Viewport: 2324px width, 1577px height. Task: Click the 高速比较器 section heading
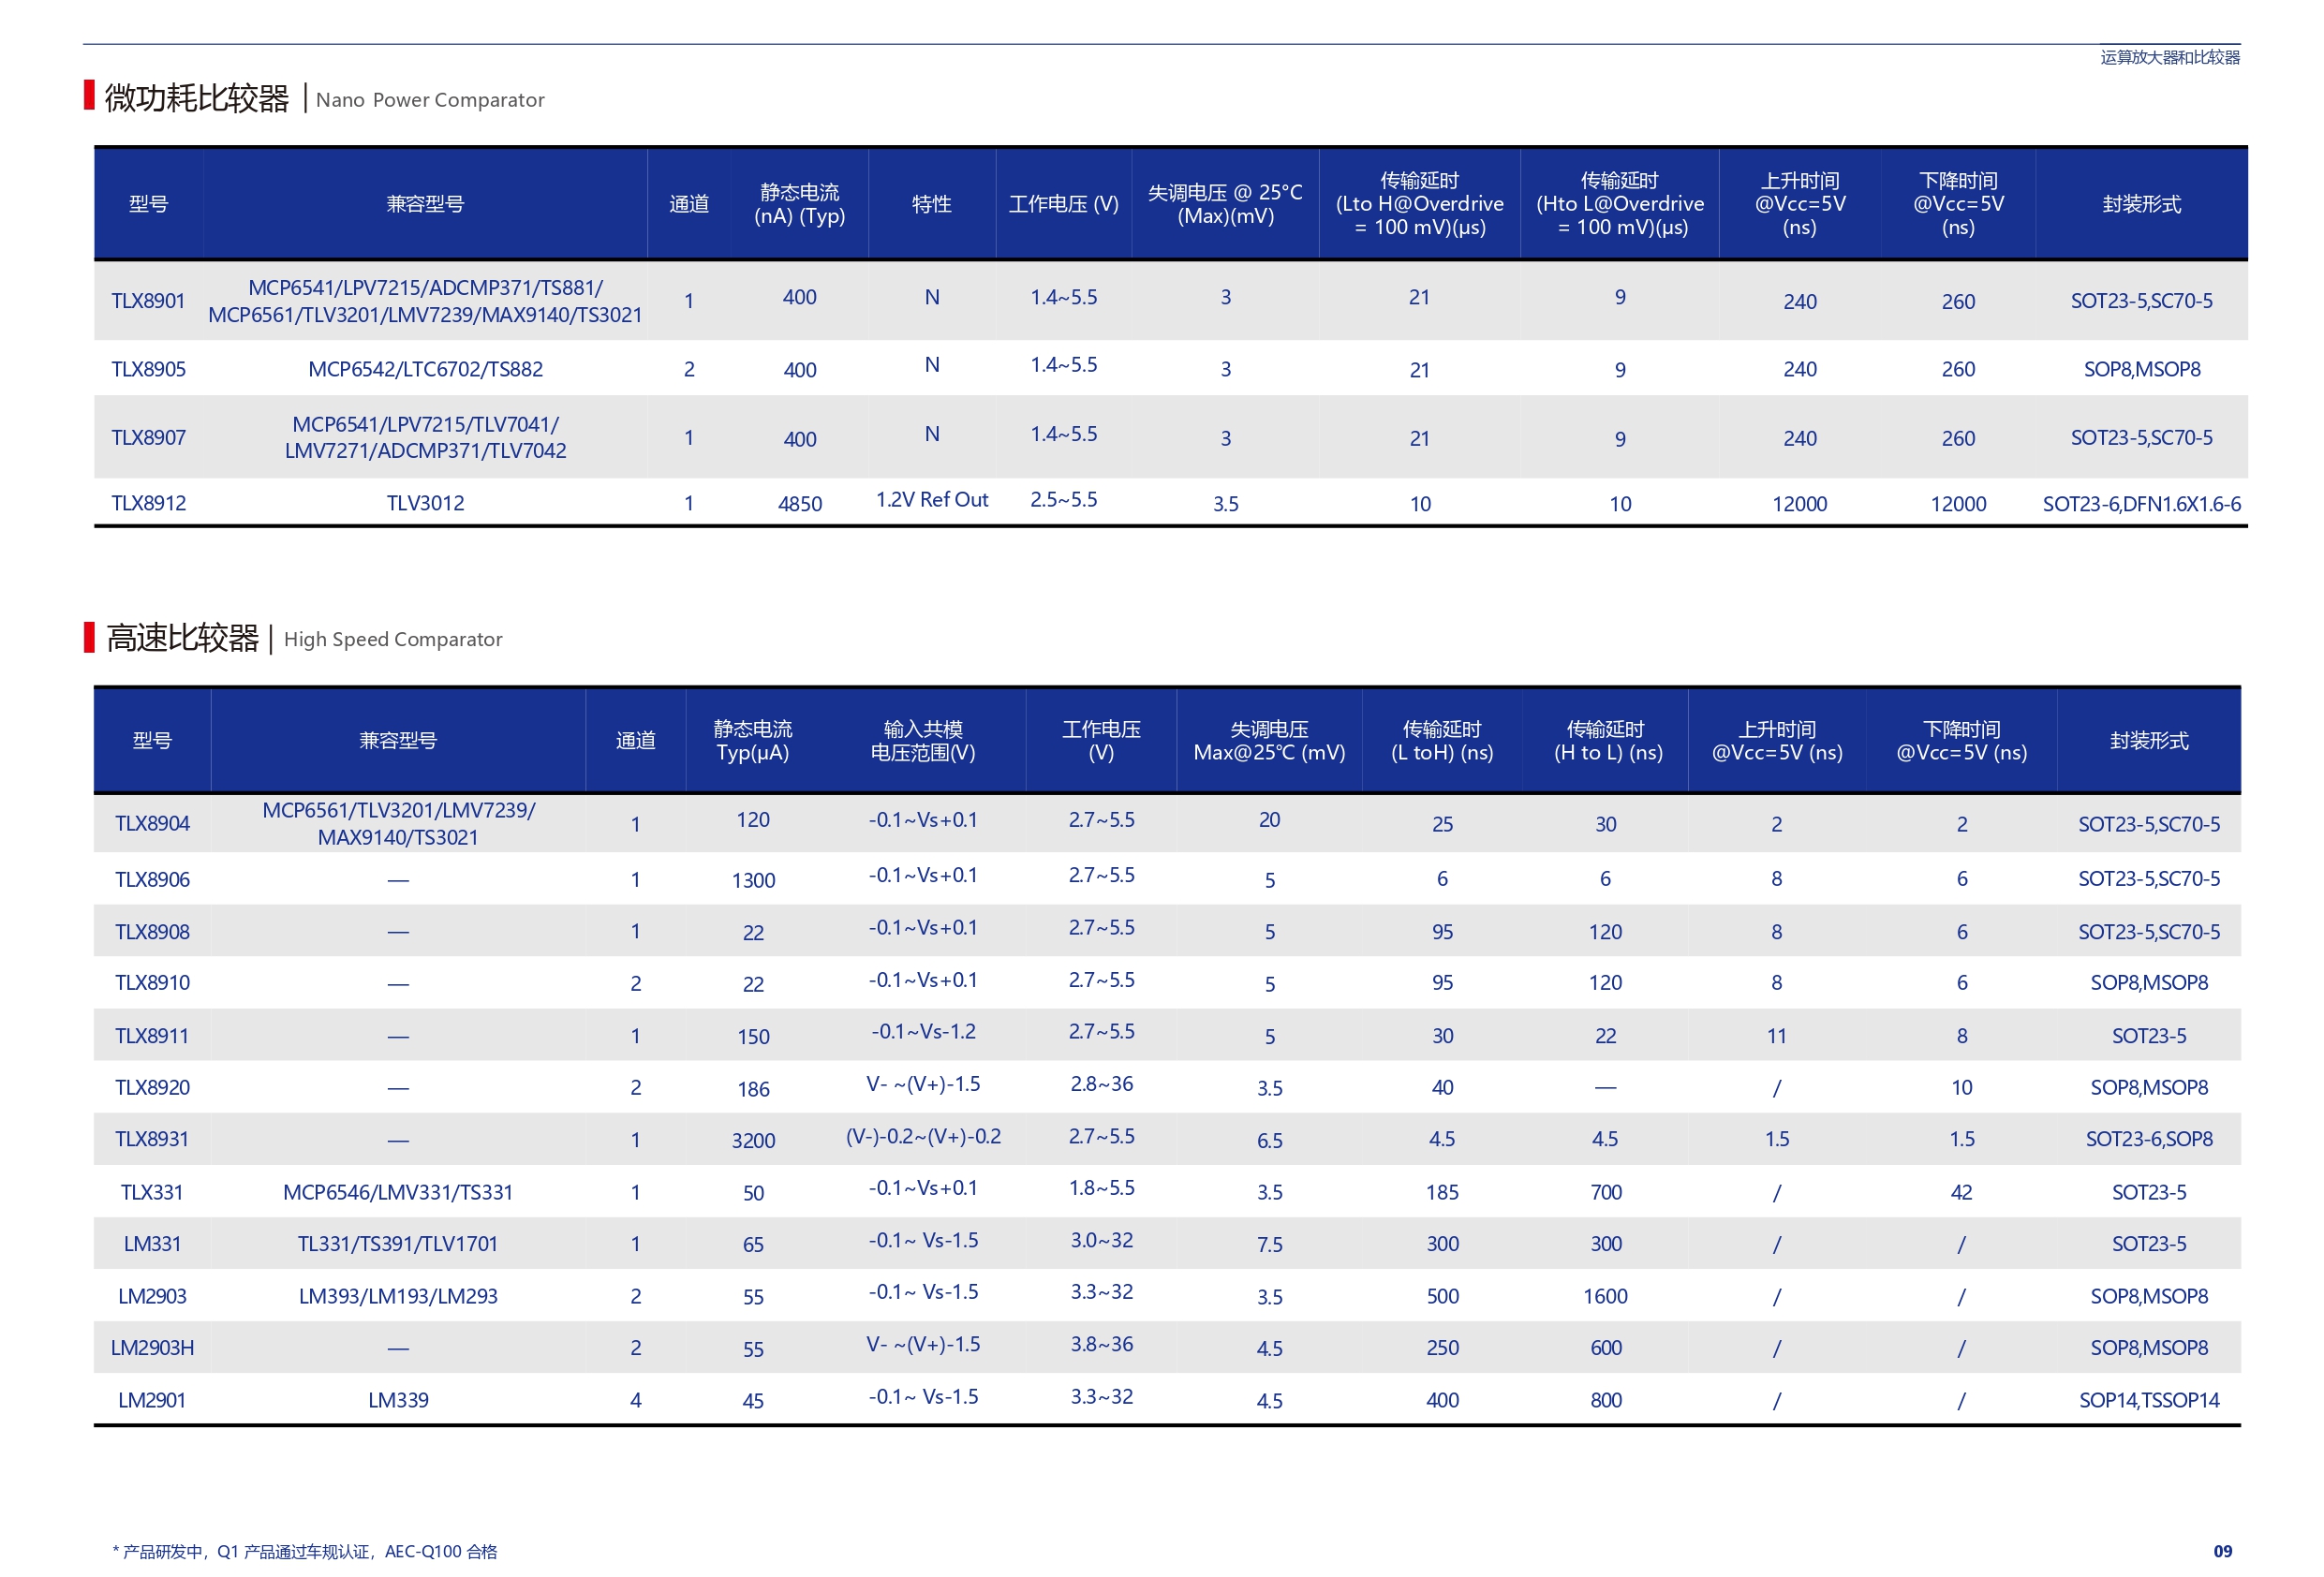(182, 638)
